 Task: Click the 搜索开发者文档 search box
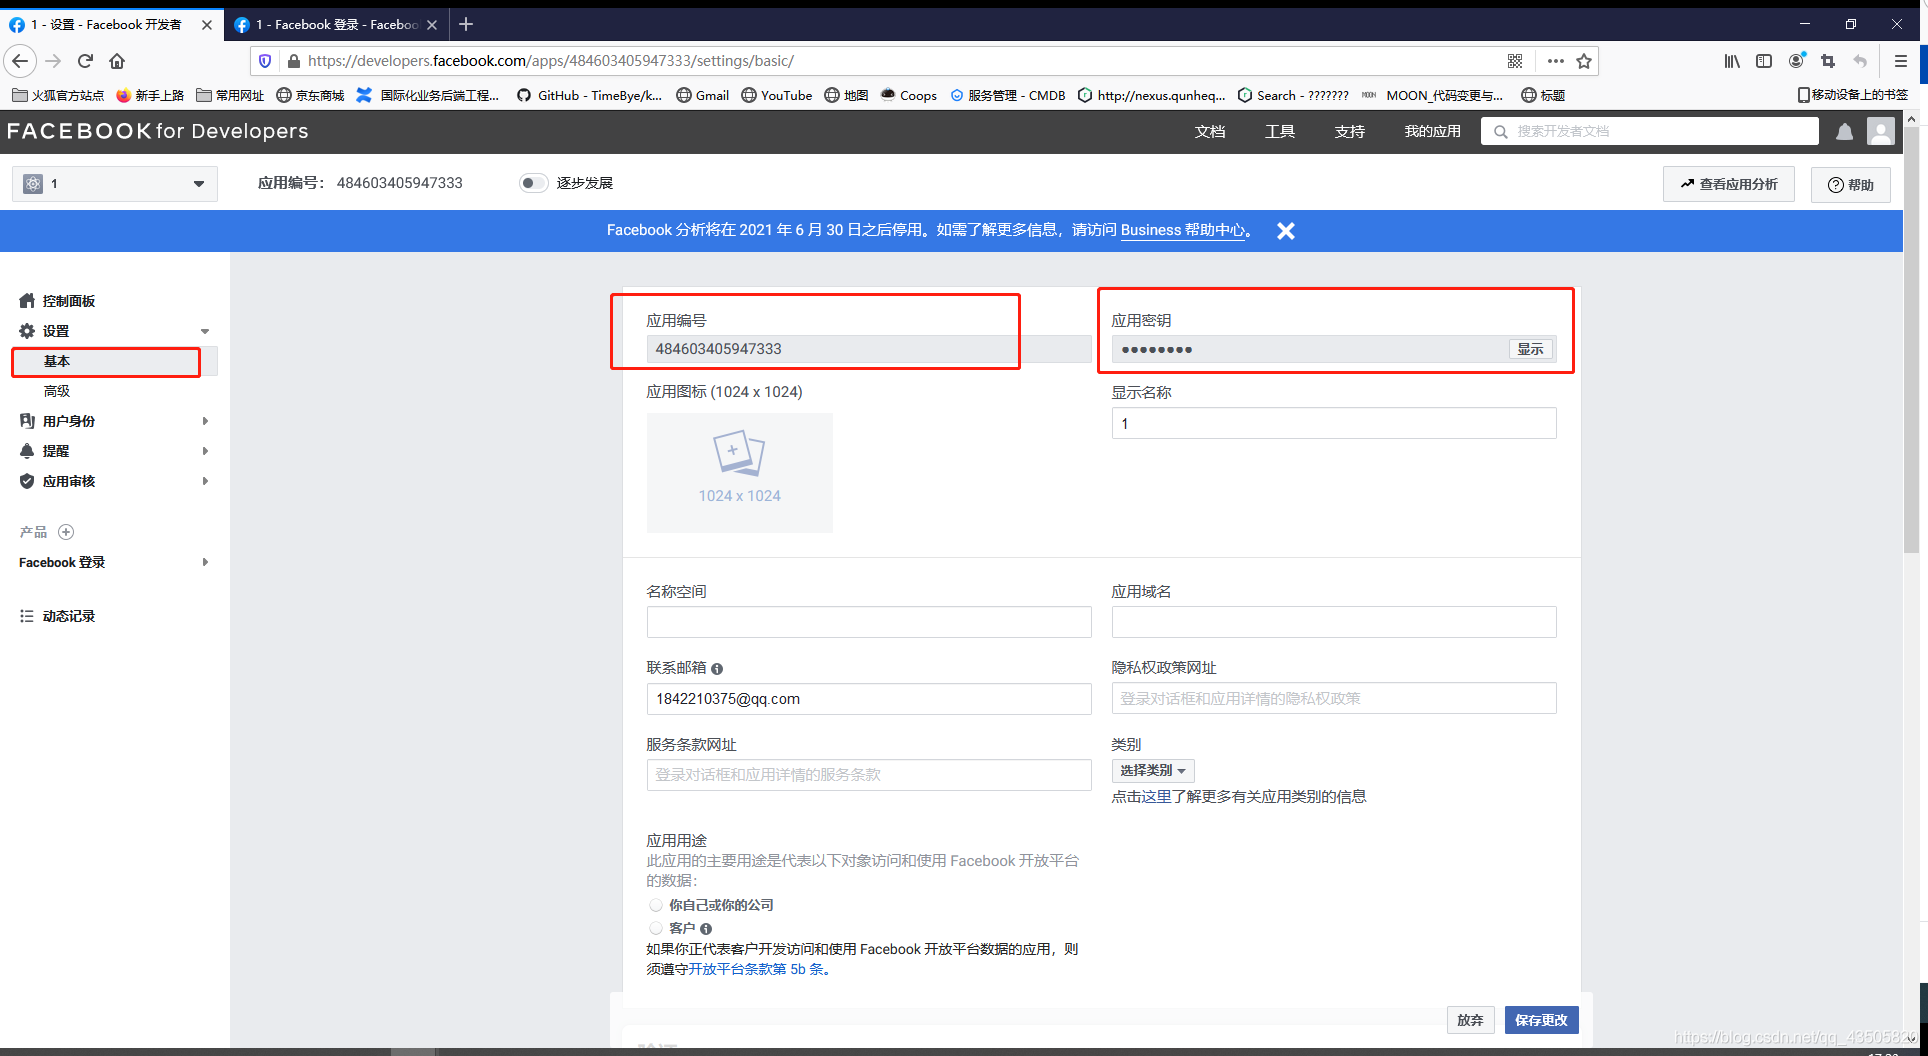(1650, 131)
